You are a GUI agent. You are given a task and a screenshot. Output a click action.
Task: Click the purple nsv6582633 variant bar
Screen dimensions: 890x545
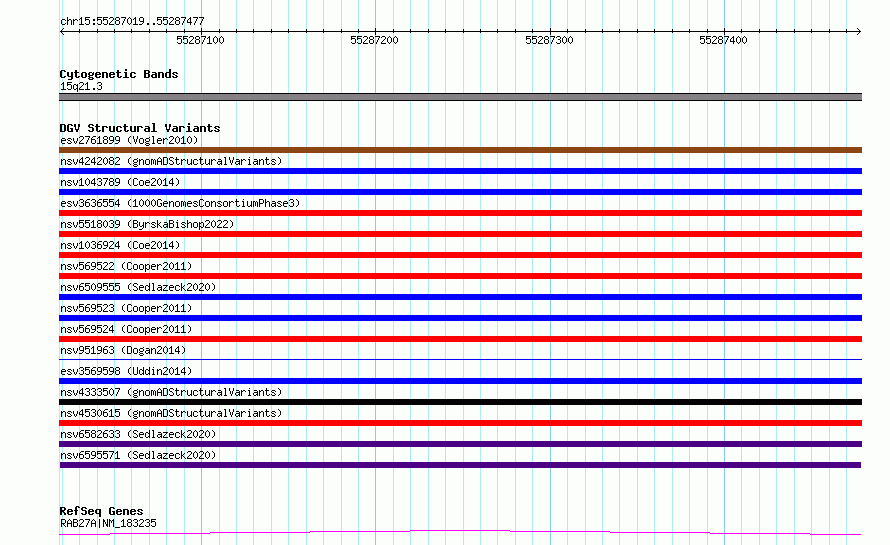click(460, 444)
